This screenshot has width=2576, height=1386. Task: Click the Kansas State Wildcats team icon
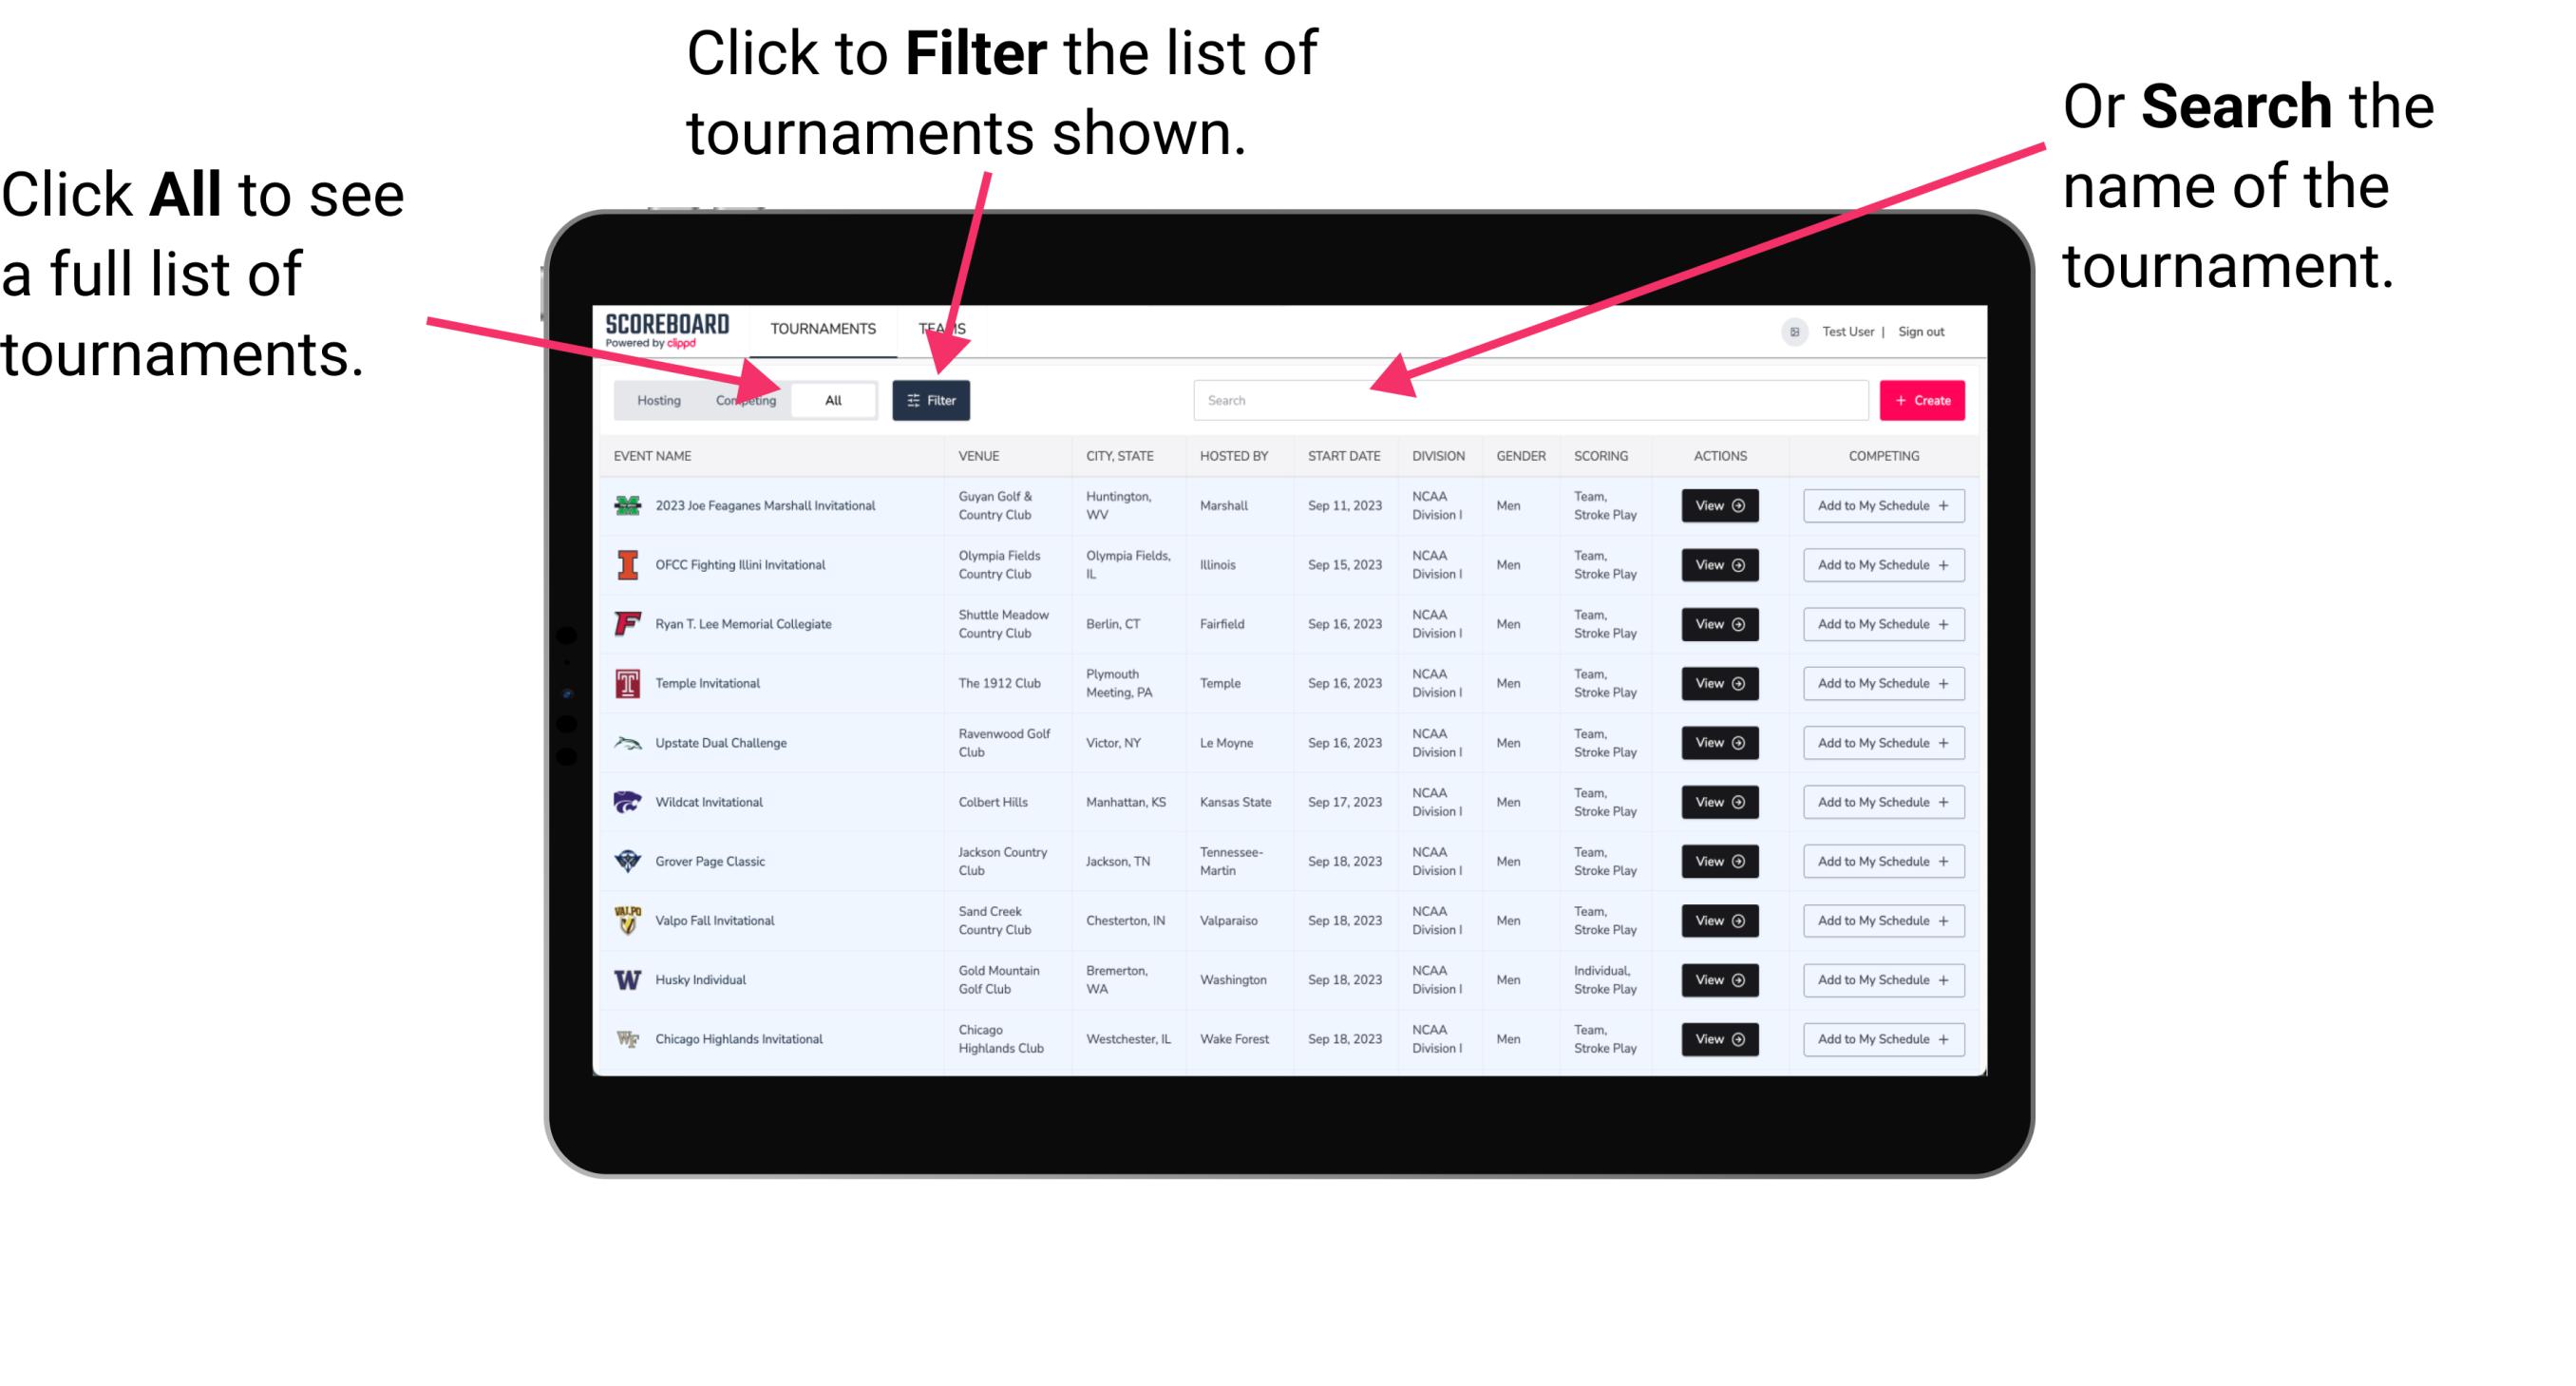[626, 802]
